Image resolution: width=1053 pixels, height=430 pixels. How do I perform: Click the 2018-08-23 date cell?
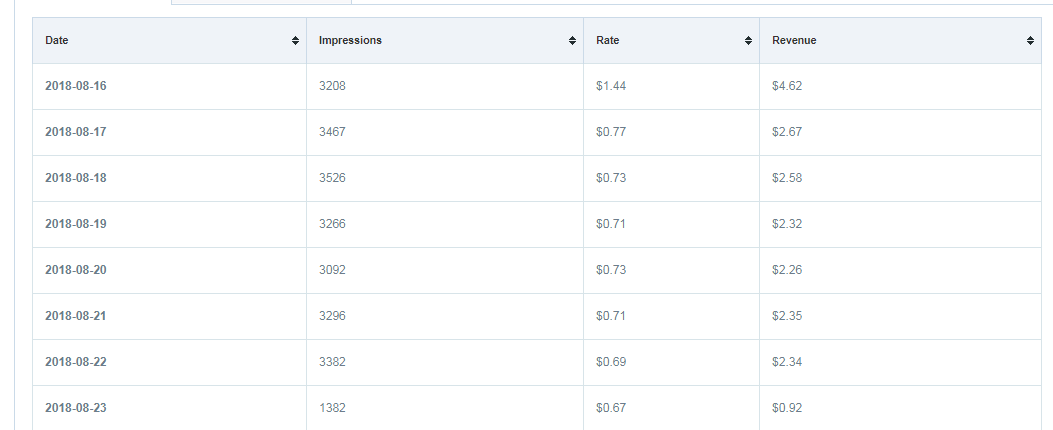pos(76,408)
